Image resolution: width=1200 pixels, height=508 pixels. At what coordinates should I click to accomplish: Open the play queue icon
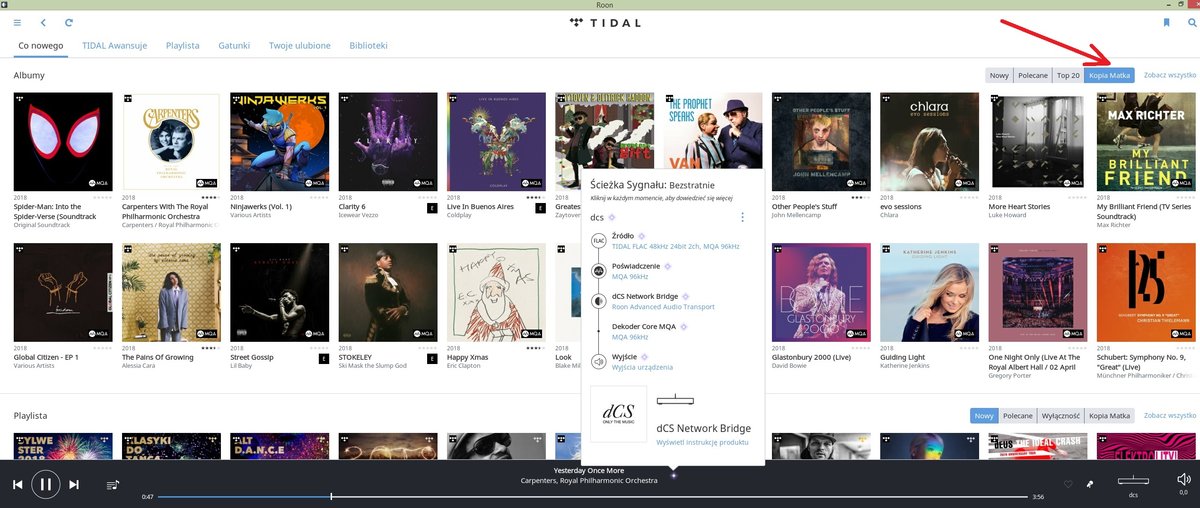click(x=113, y=485)
